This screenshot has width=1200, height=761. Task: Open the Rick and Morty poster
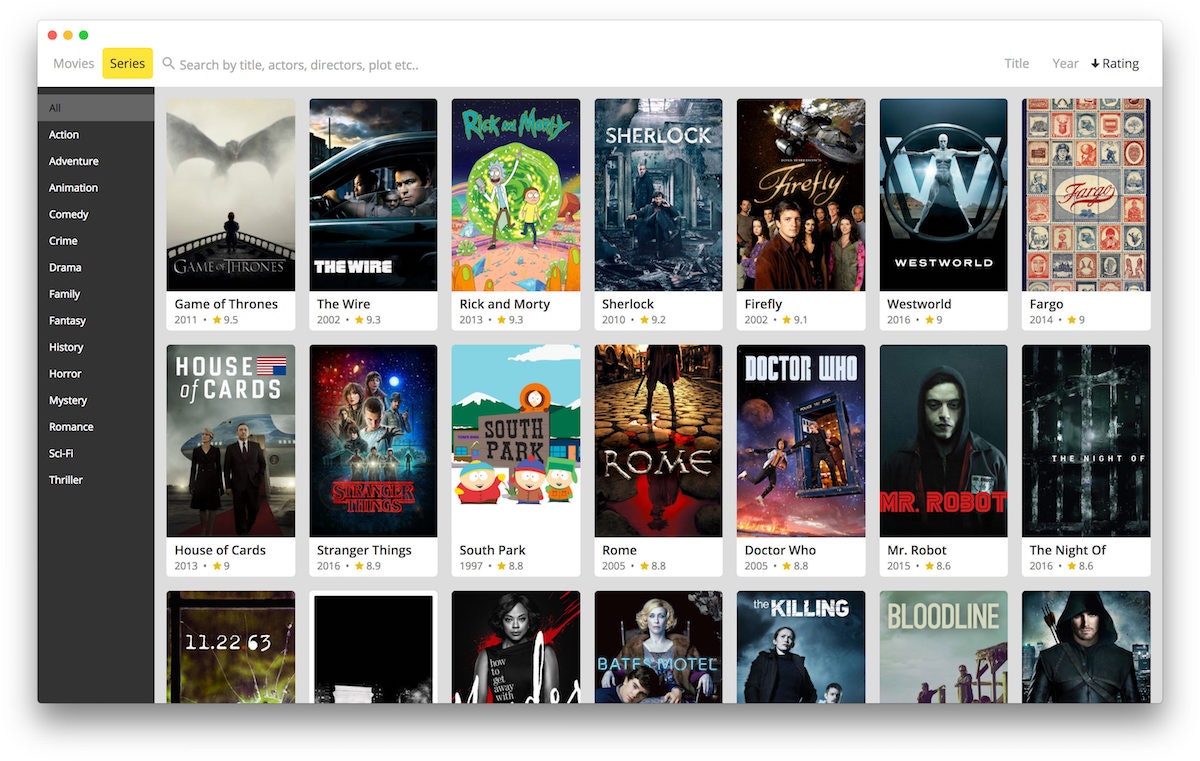(515, 193)
